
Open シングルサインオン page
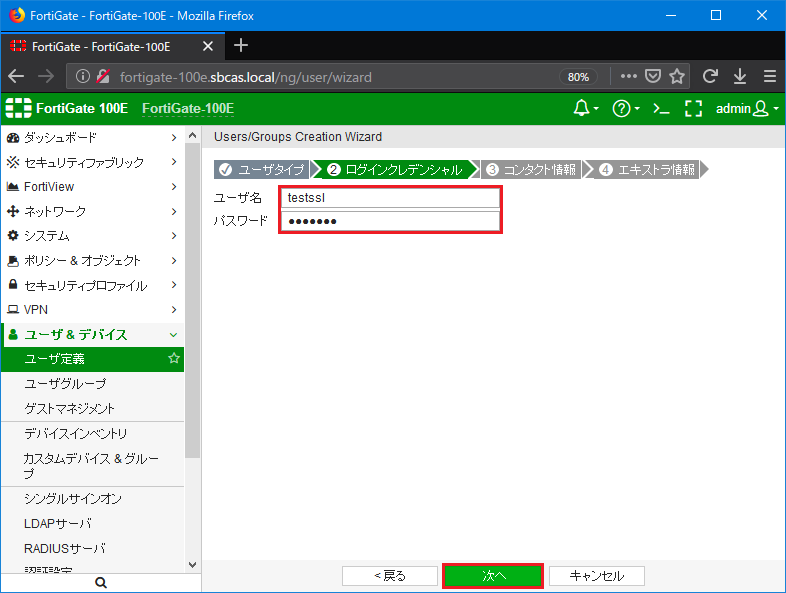(x=92, y=499)
